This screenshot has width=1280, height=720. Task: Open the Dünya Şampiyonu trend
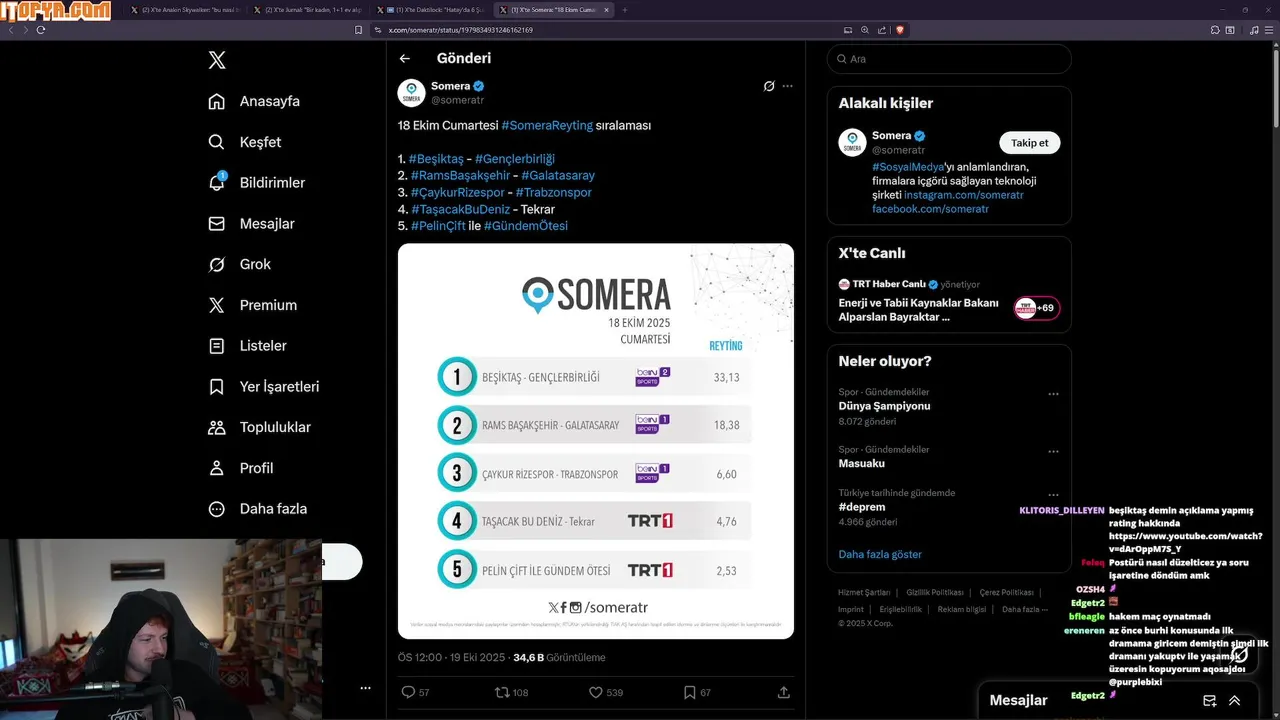885,406
